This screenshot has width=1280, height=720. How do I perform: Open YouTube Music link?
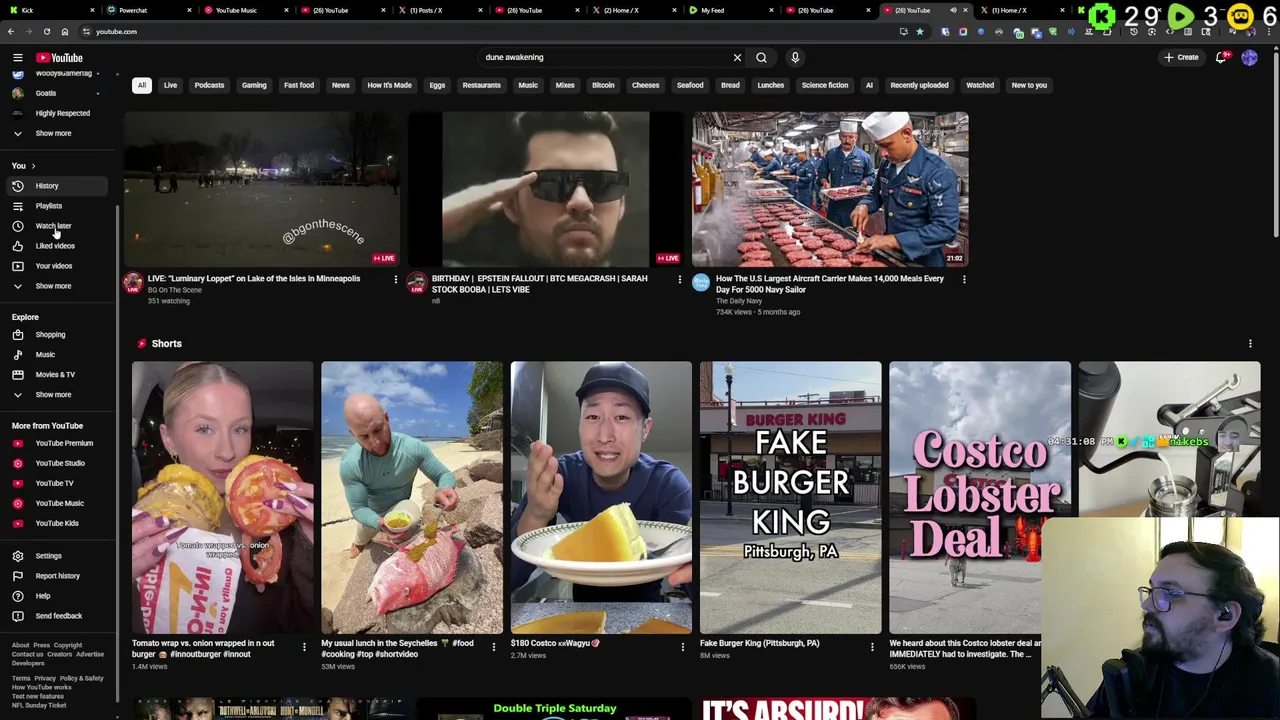click(x=58, y=503)
